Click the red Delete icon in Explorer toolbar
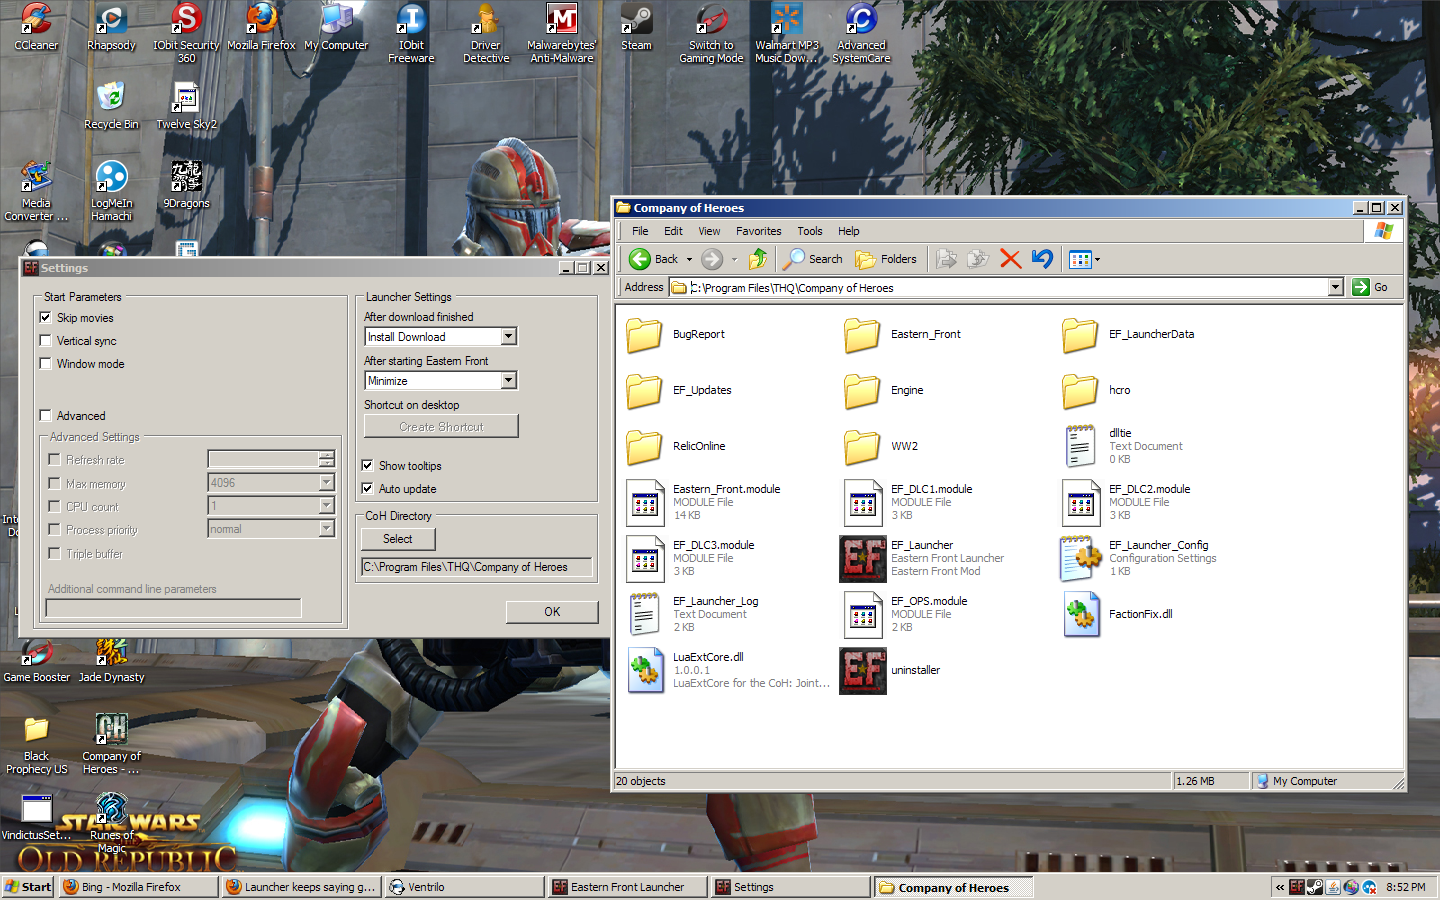Image resolution: width=1440 pixels, height=900 pixels. [x=1010, y=259]
